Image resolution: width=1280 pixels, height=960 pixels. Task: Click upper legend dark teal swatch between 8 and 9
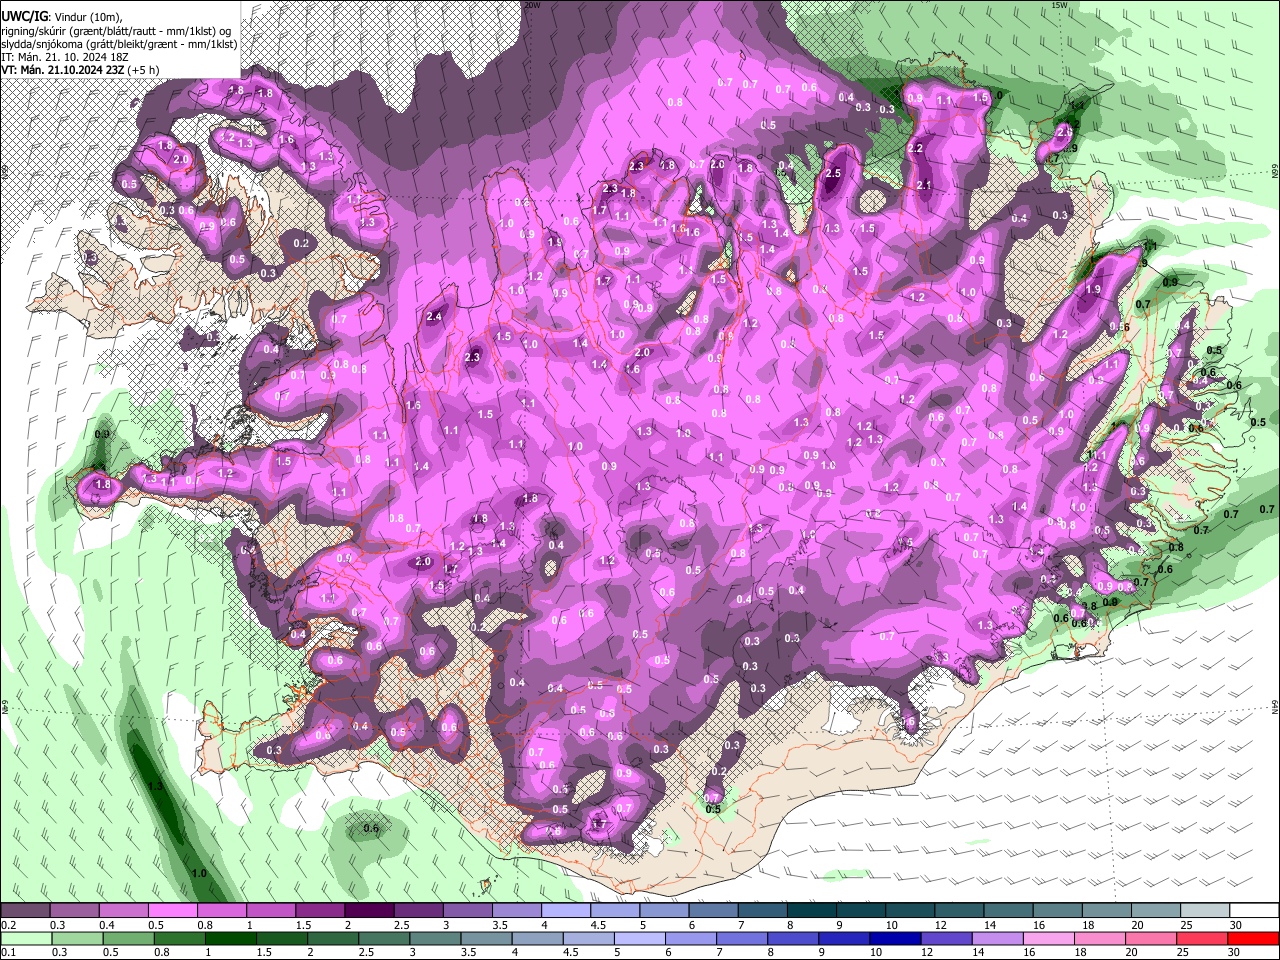point(811,911)
